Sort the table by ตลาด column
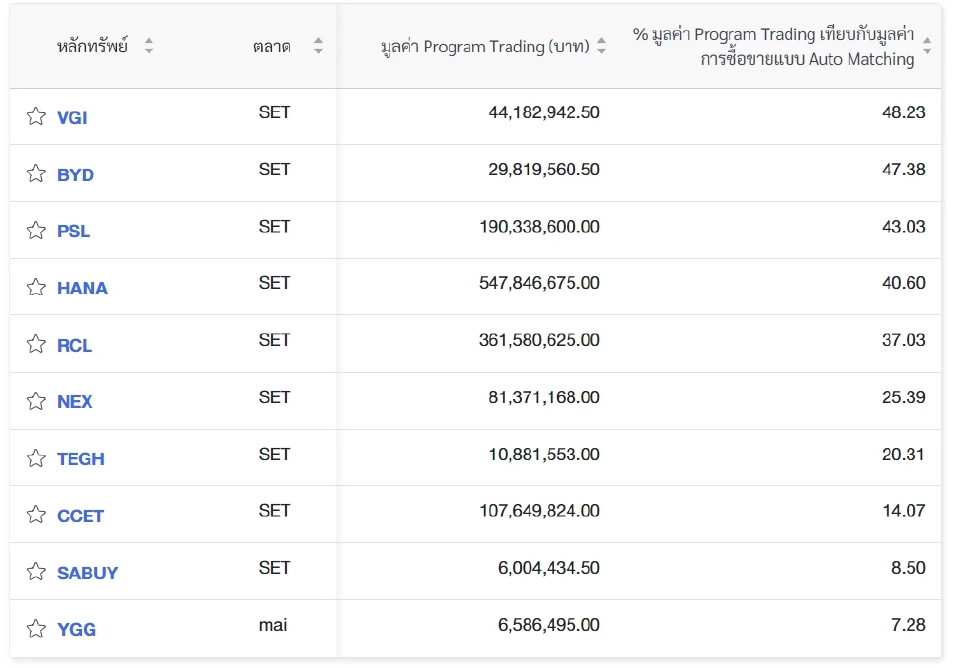 tap(317, 45)
